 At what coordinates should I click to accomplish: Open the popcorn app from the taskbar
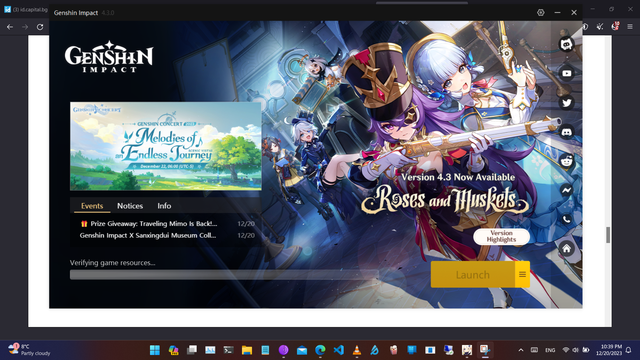click(x=393, y=350)
